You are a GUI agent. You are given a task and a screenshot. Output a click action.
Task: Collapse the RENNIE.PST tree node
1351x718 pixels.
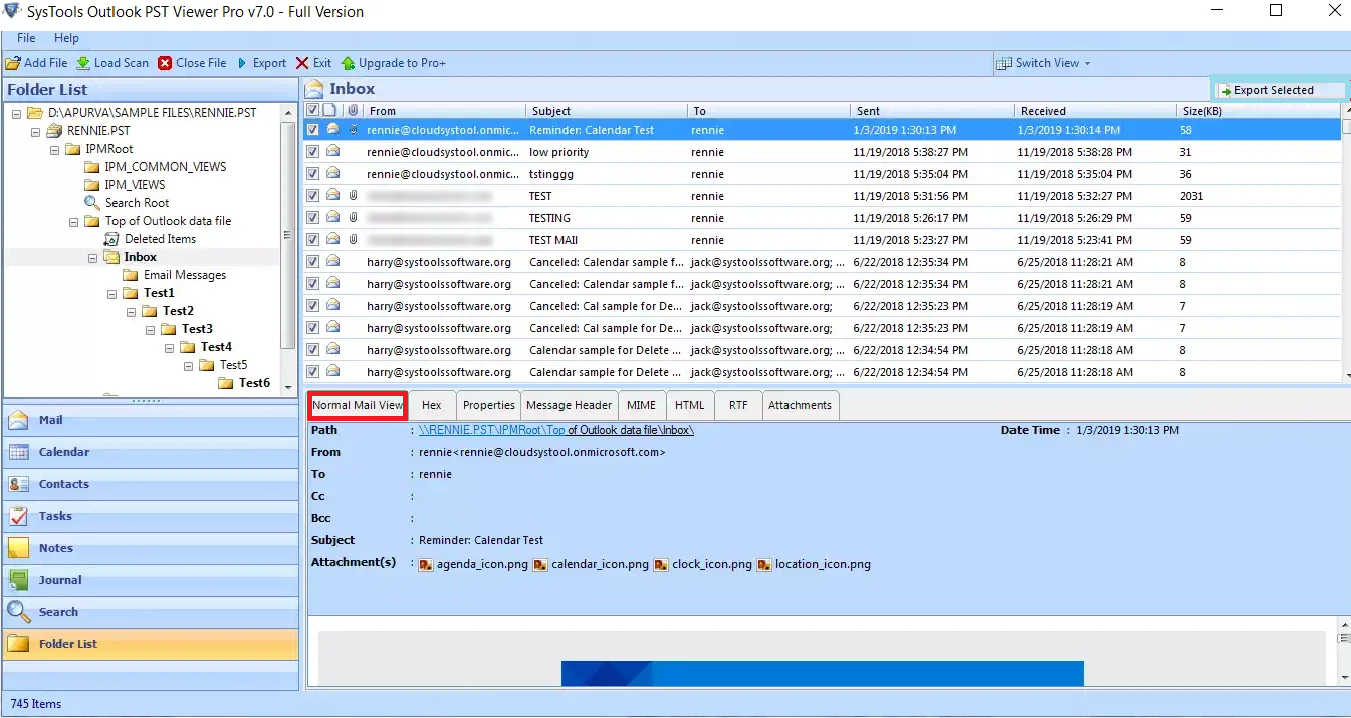[x=36, y=131]
